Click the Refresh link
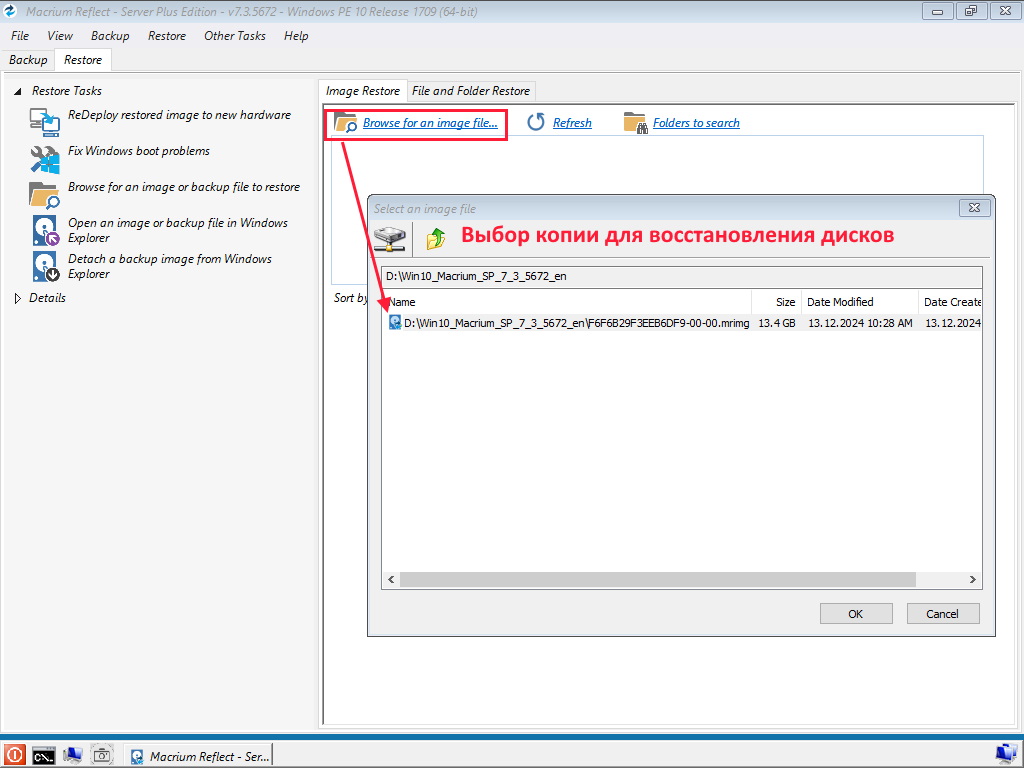The height and width of the screenshot is (768, 1024). point(572,123)
